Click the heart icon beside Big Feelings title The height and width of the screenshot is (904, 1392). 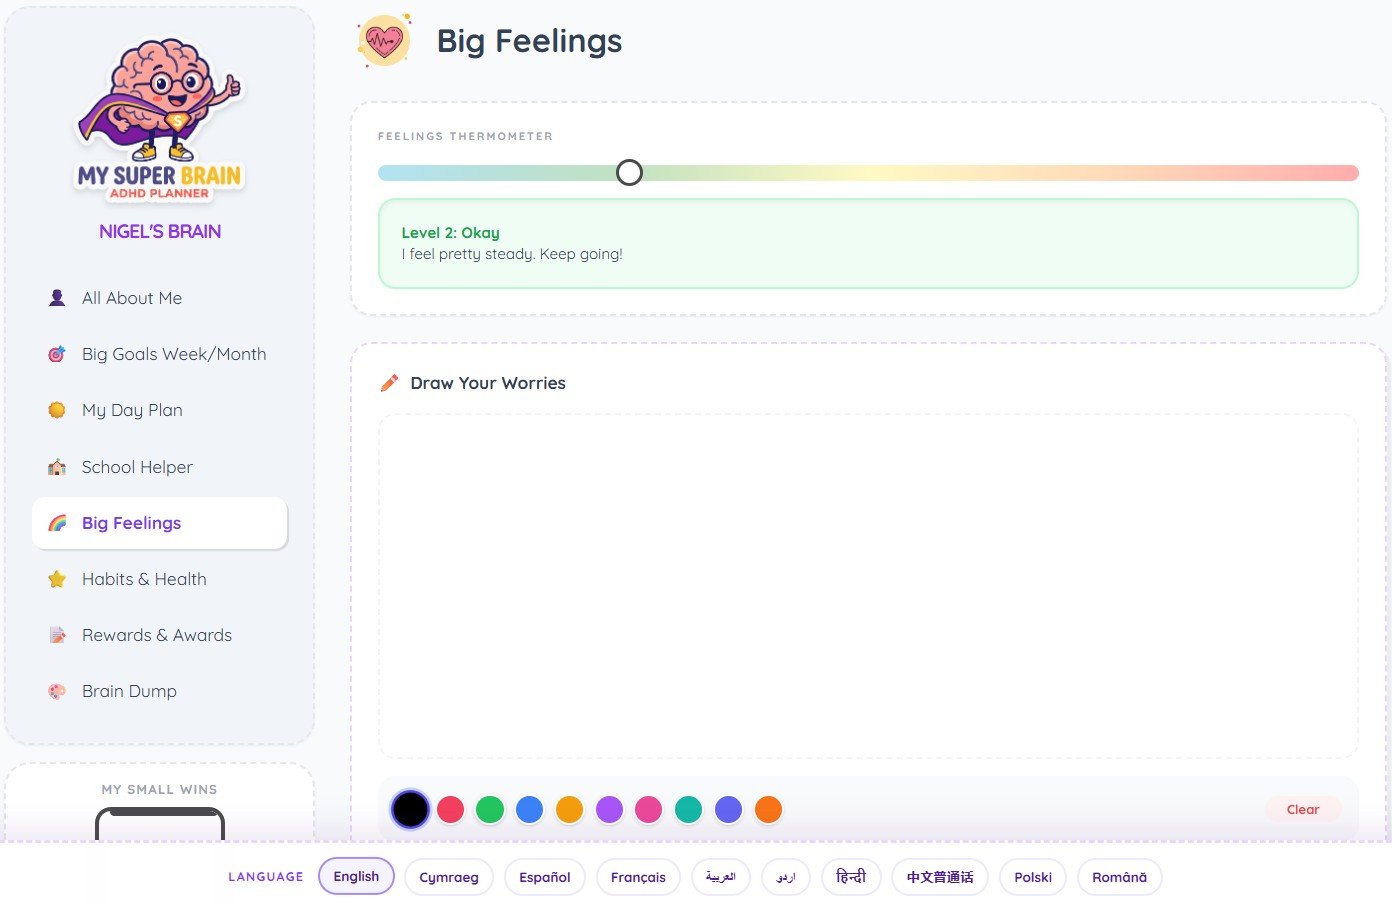(384, 41)
